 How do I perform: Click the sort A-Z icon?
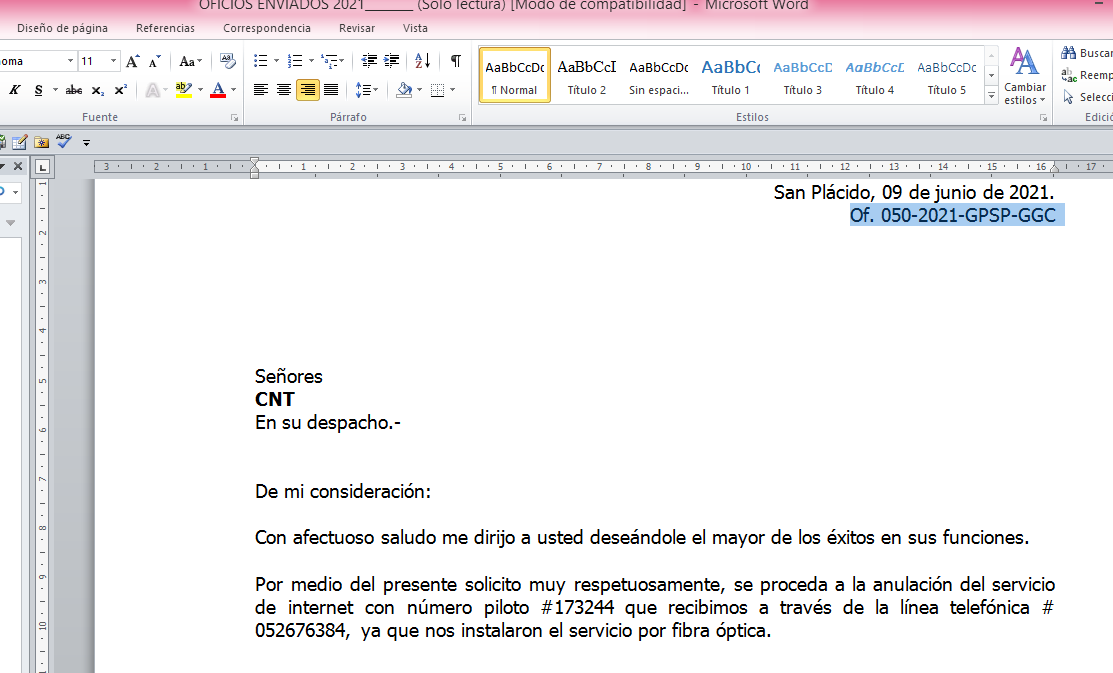click(x=422, y=62)
